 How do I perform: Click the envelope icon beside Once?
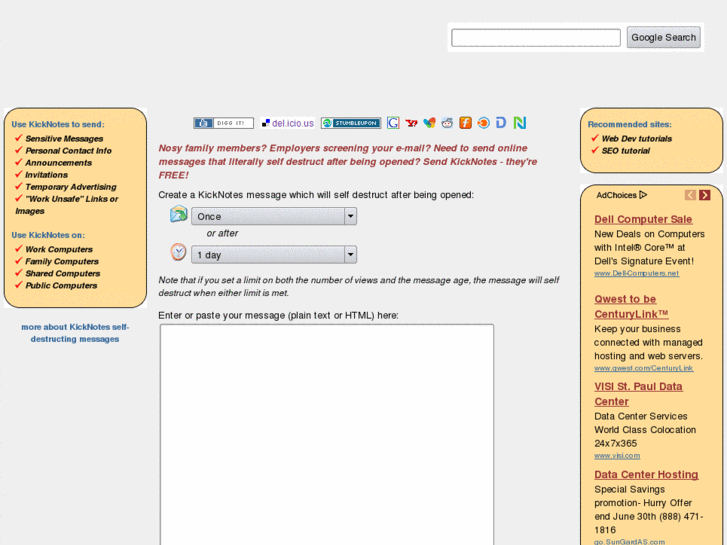click(x=179, y=214)
